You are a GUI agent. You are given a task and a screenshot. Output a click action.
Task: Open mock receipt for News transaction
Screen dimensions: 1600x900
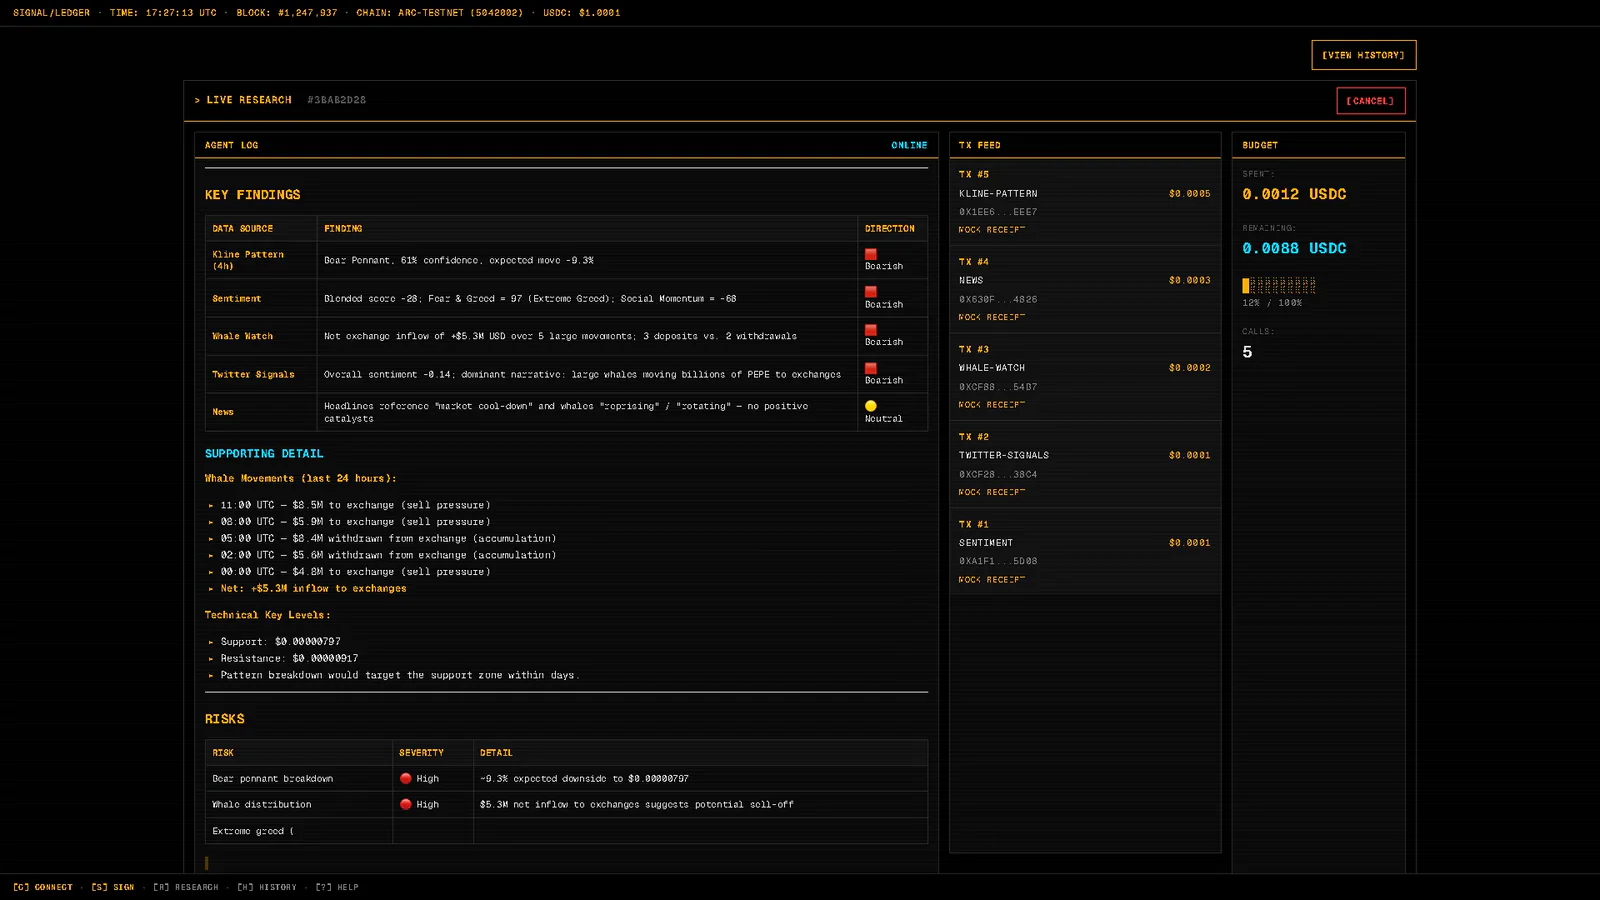(992, 317)
